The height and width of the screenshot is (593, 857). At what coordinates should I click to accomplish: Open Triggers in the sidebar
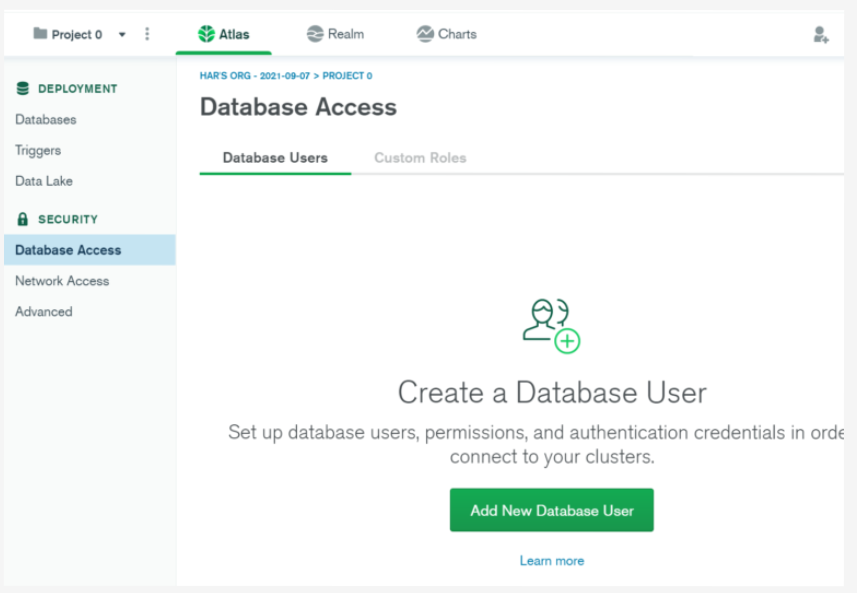point(38,150)
